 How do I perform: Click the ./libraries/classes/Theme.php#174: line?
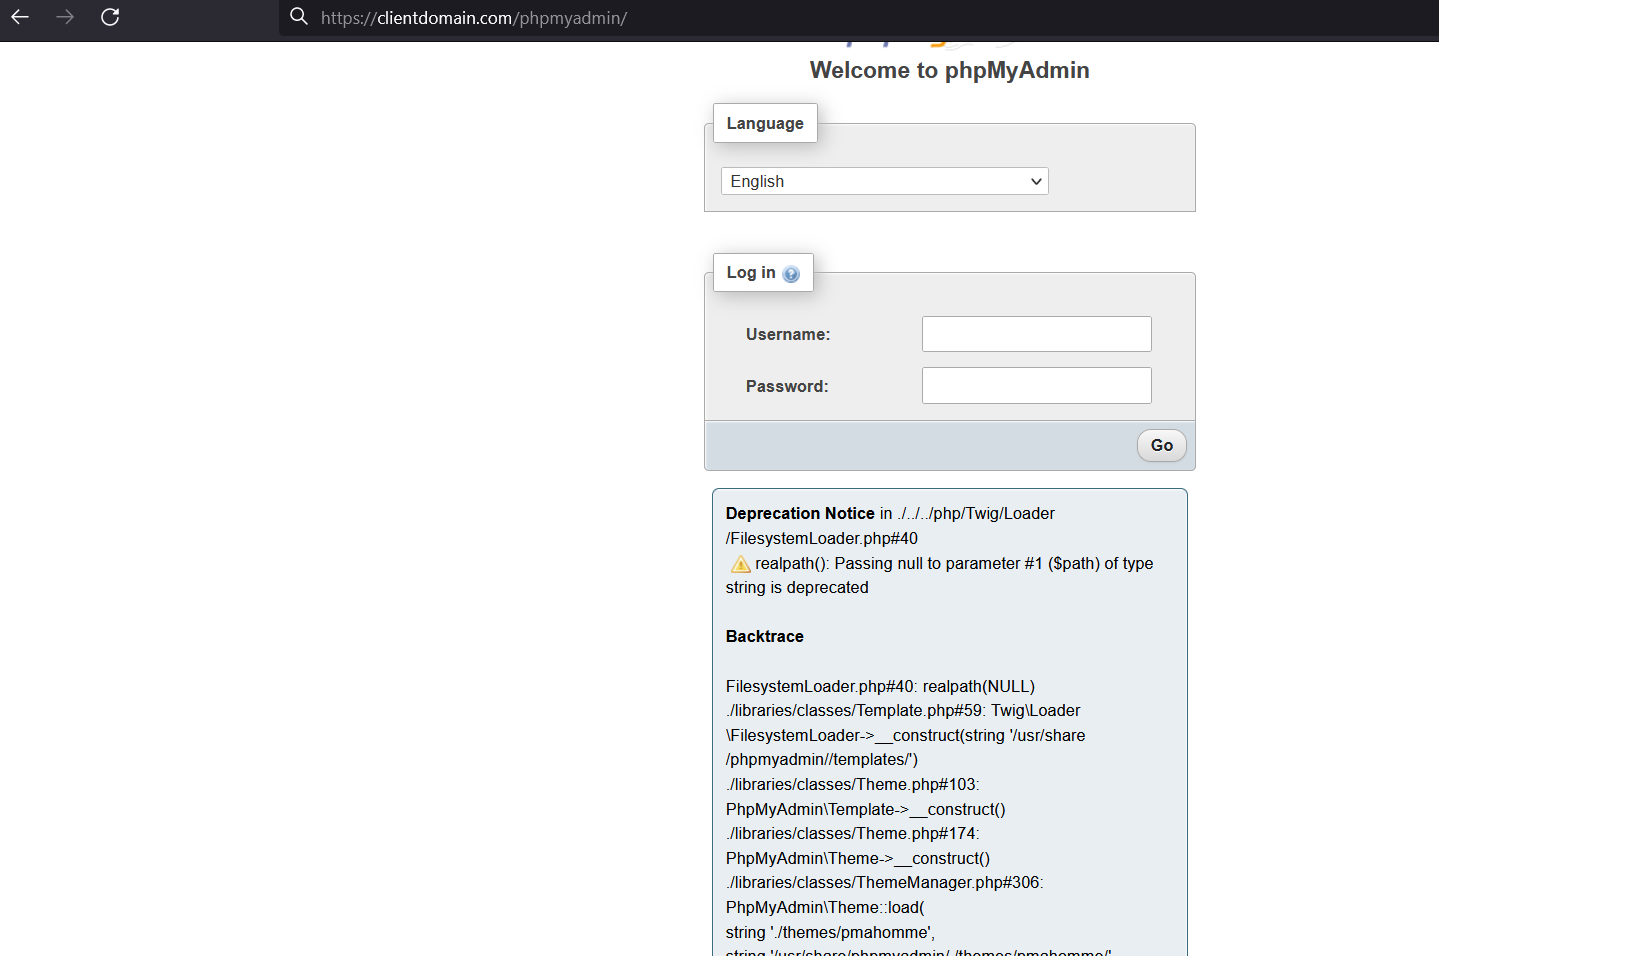(853, 833)
